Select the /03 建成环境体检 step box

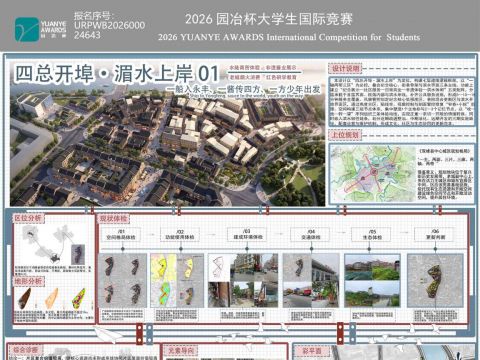coord(247,234)
